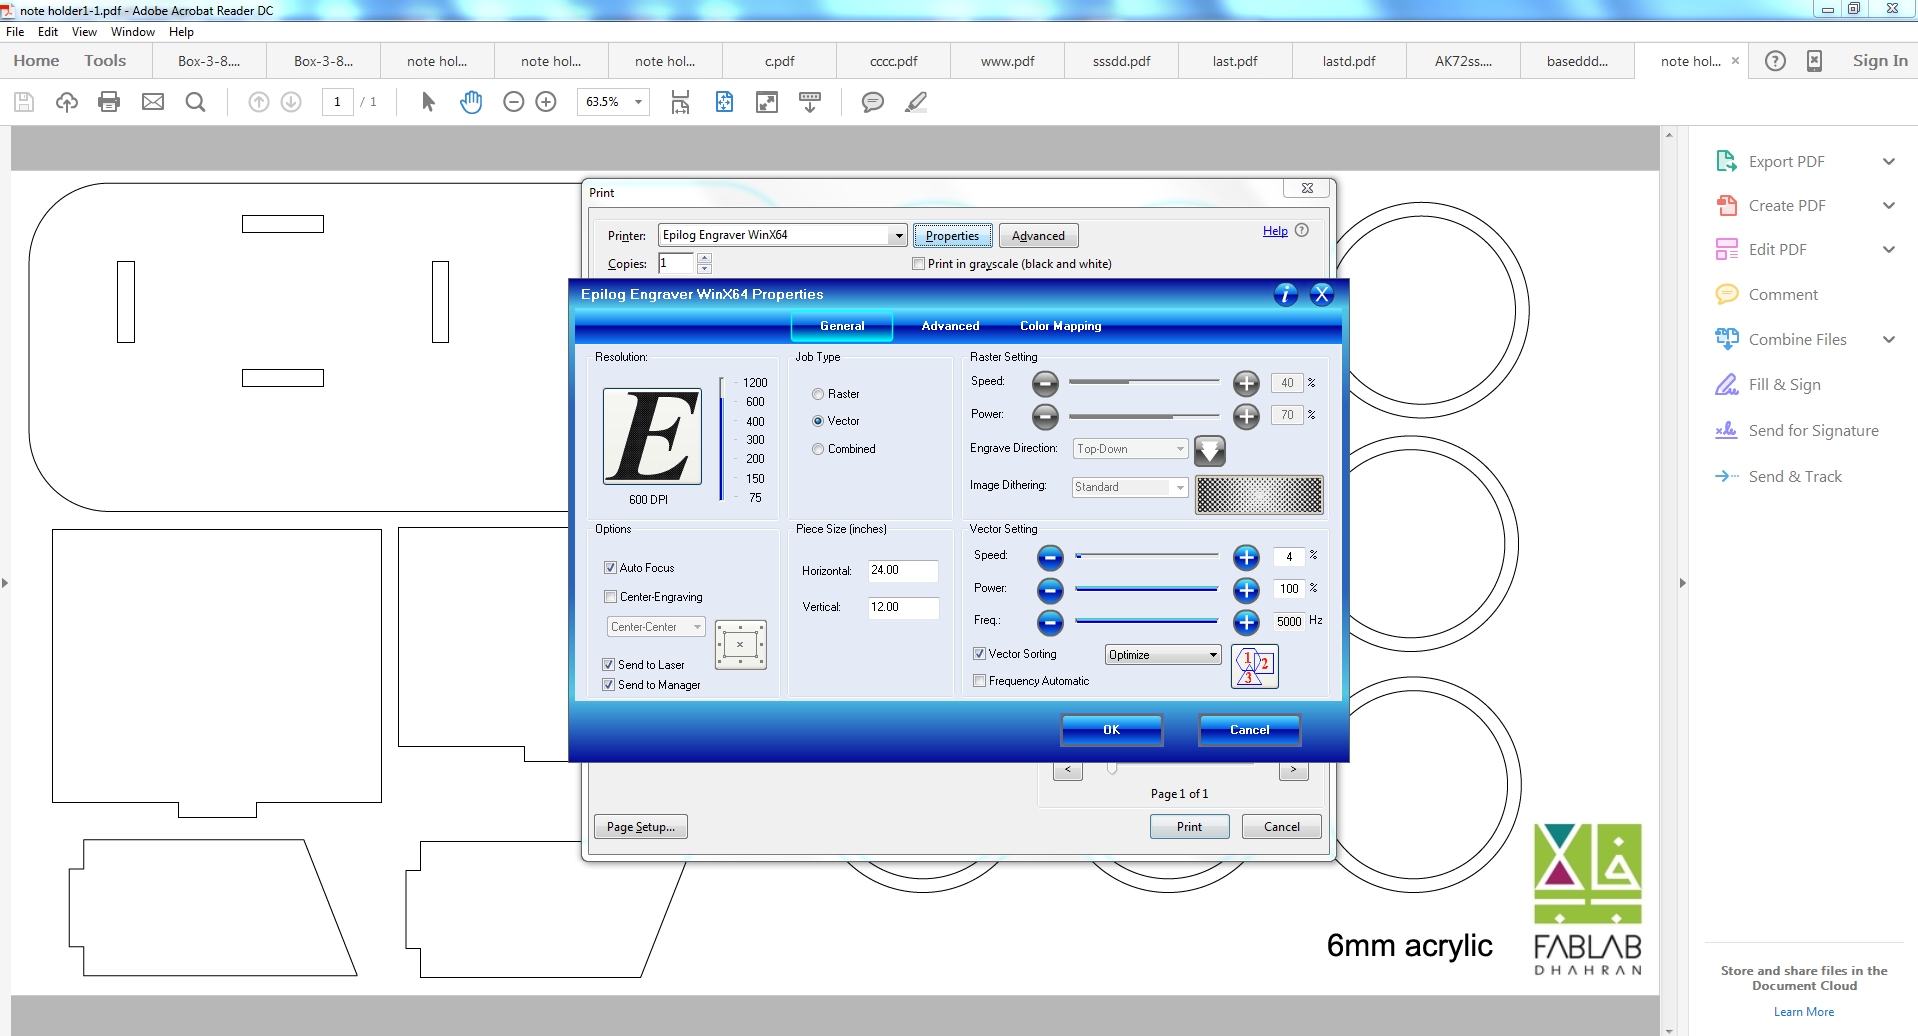Screen dimensions: 1918x1036
Task: Open the Vector Sorting Optimize dropdown
Action: coord(1164,655)
